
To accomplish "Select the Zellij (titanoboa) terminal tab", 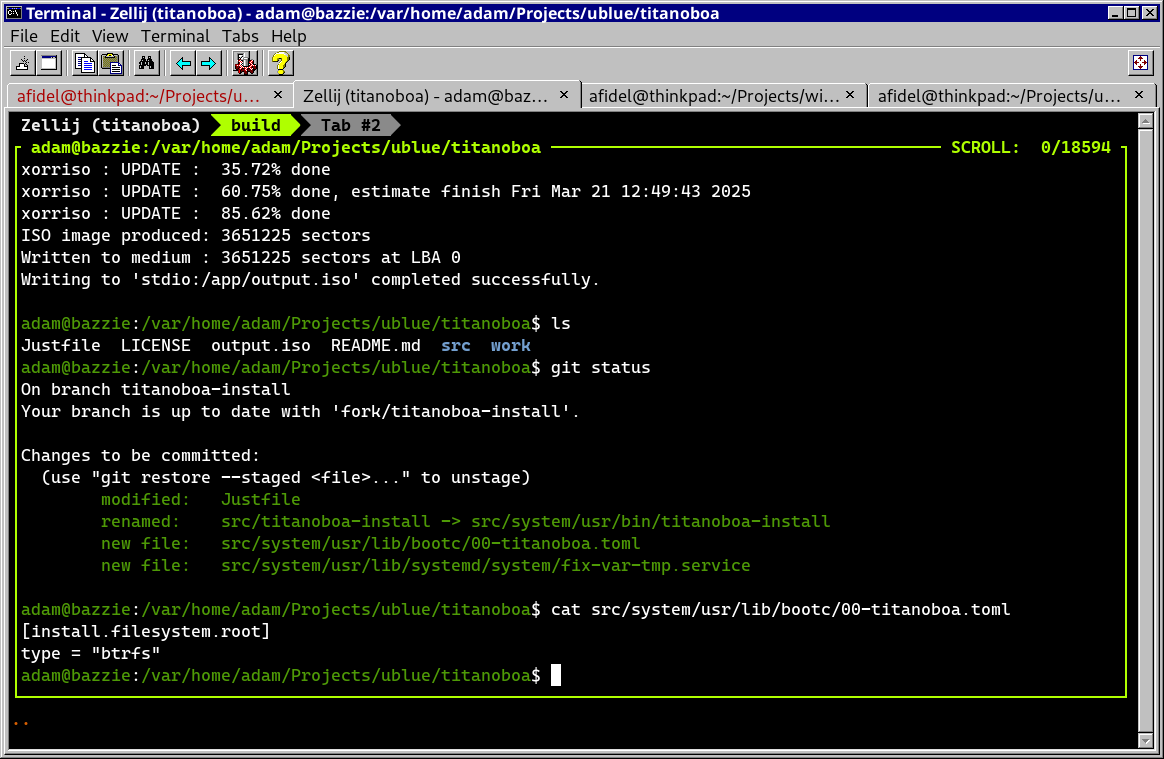I will [425, 96].
